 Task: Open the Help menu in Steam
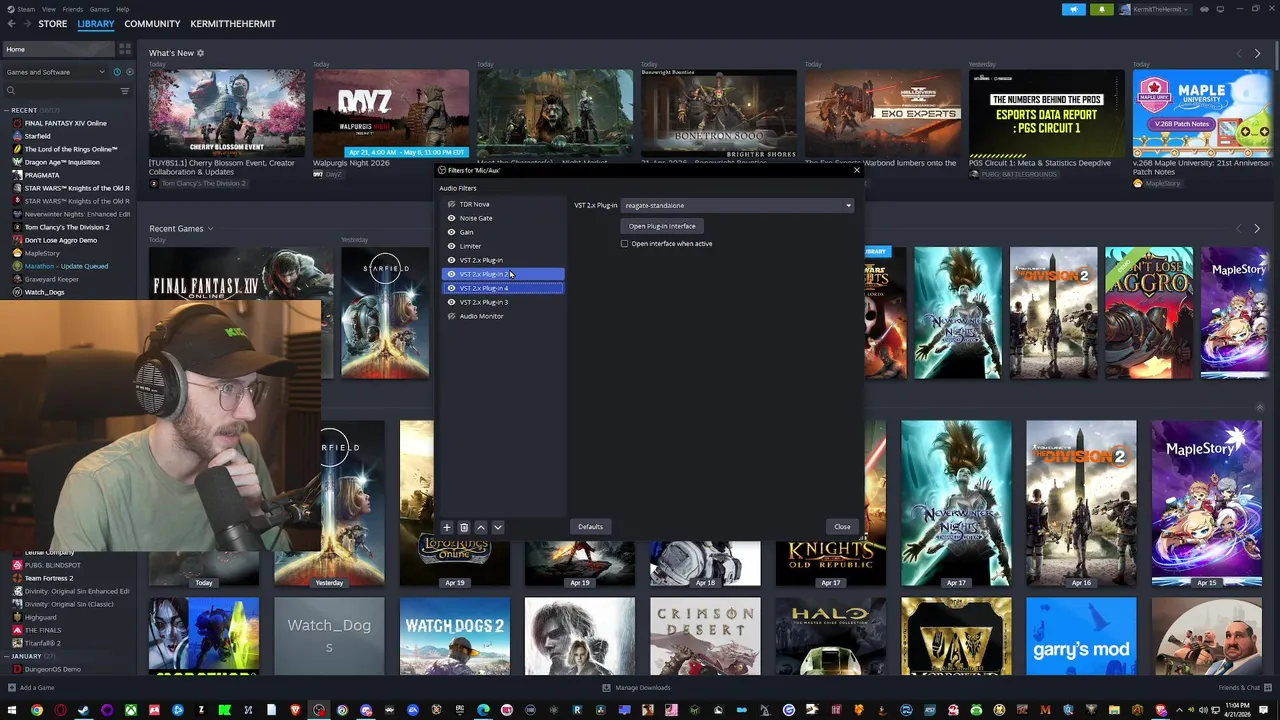[x=122, y=9]
